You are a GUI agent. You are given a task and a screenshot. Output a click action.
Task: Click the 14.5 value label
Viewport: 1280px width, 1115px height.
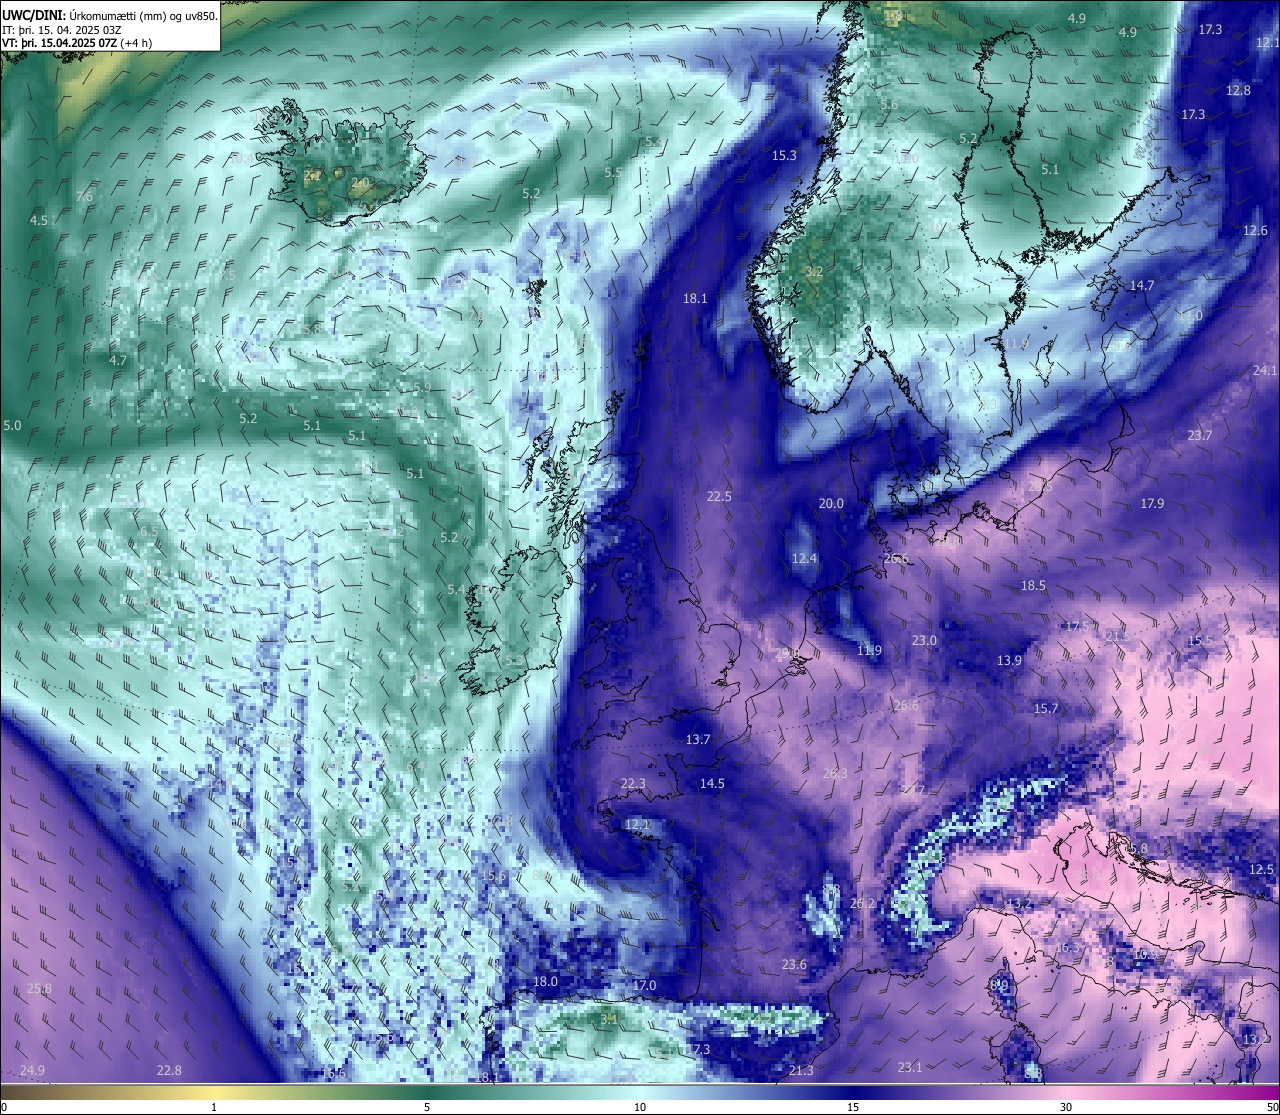click(712, 783)
